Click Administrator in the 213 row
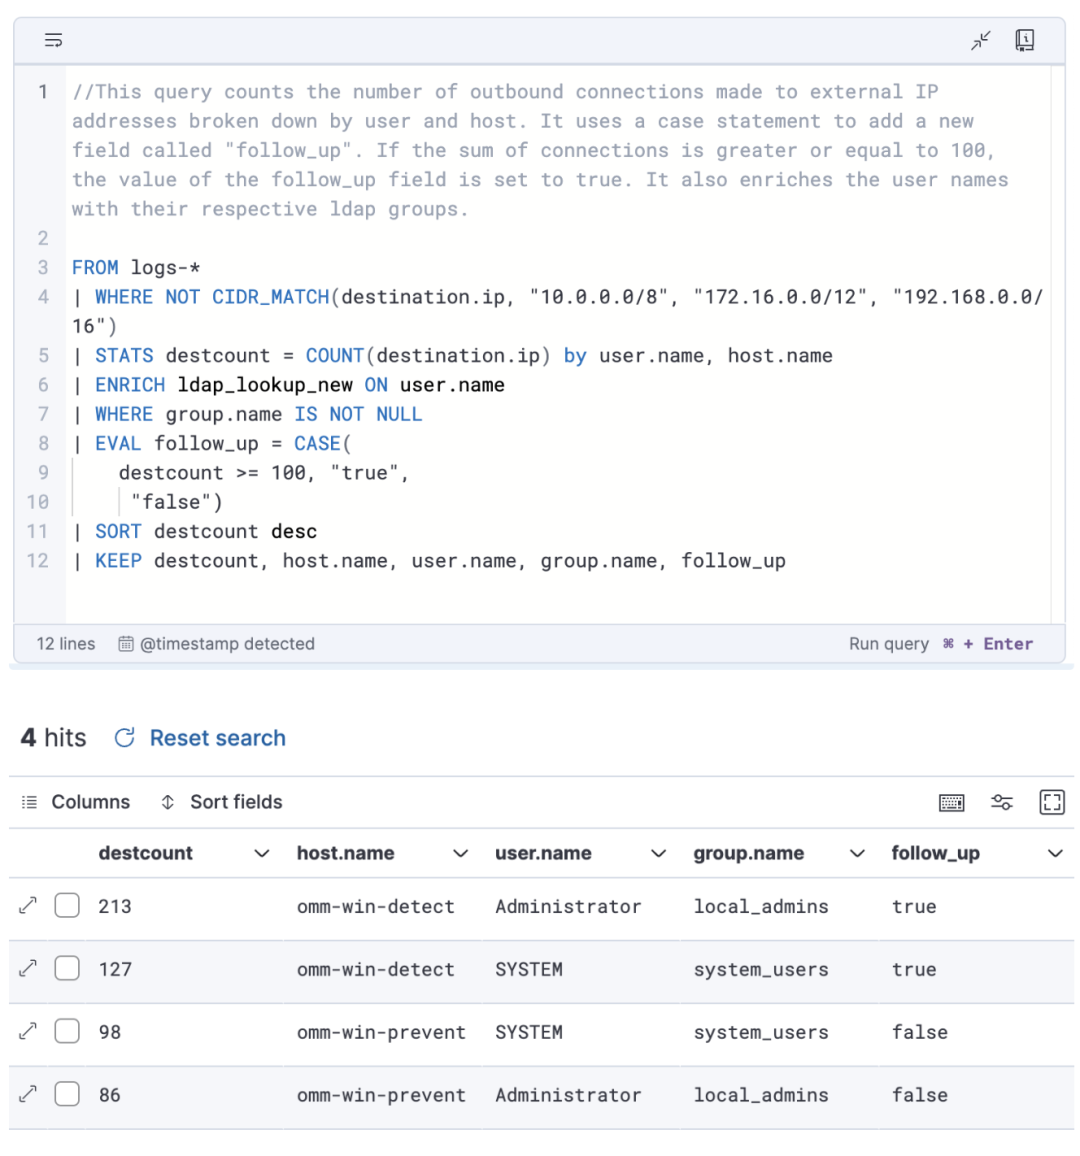Screen dimensions: 1080x1156 (x=568, y=906)
